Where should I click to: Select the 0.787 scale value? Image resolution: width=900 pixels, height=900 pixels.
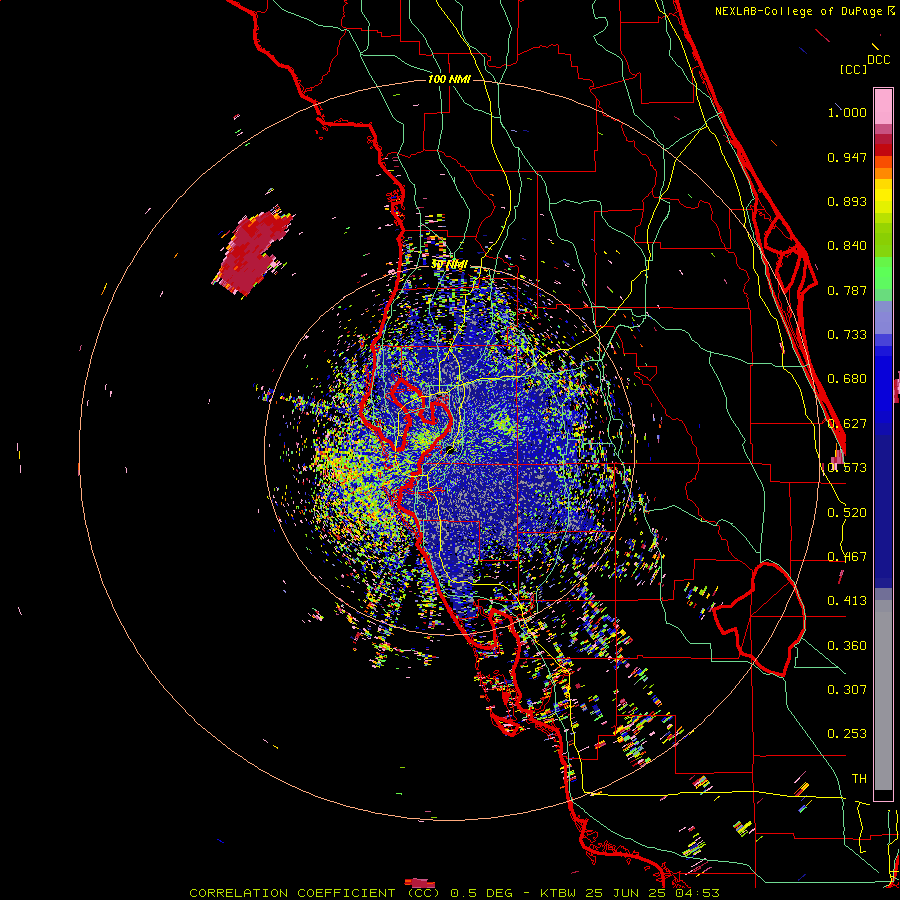coord(847,290)
